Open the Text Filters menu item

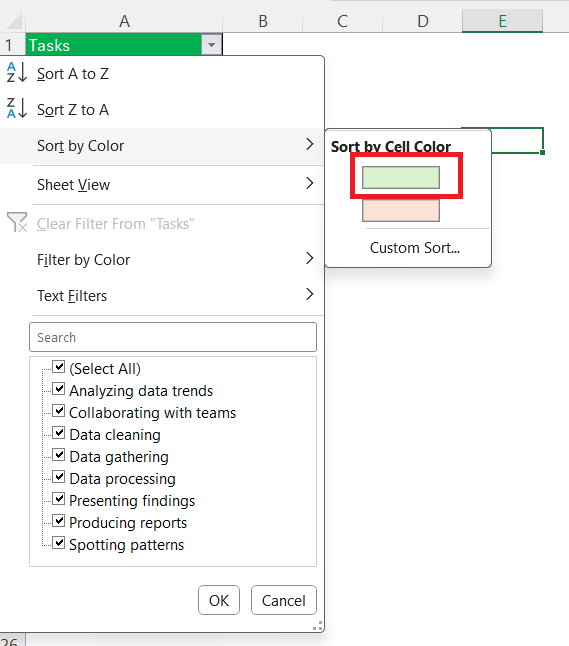coord(162,295)
